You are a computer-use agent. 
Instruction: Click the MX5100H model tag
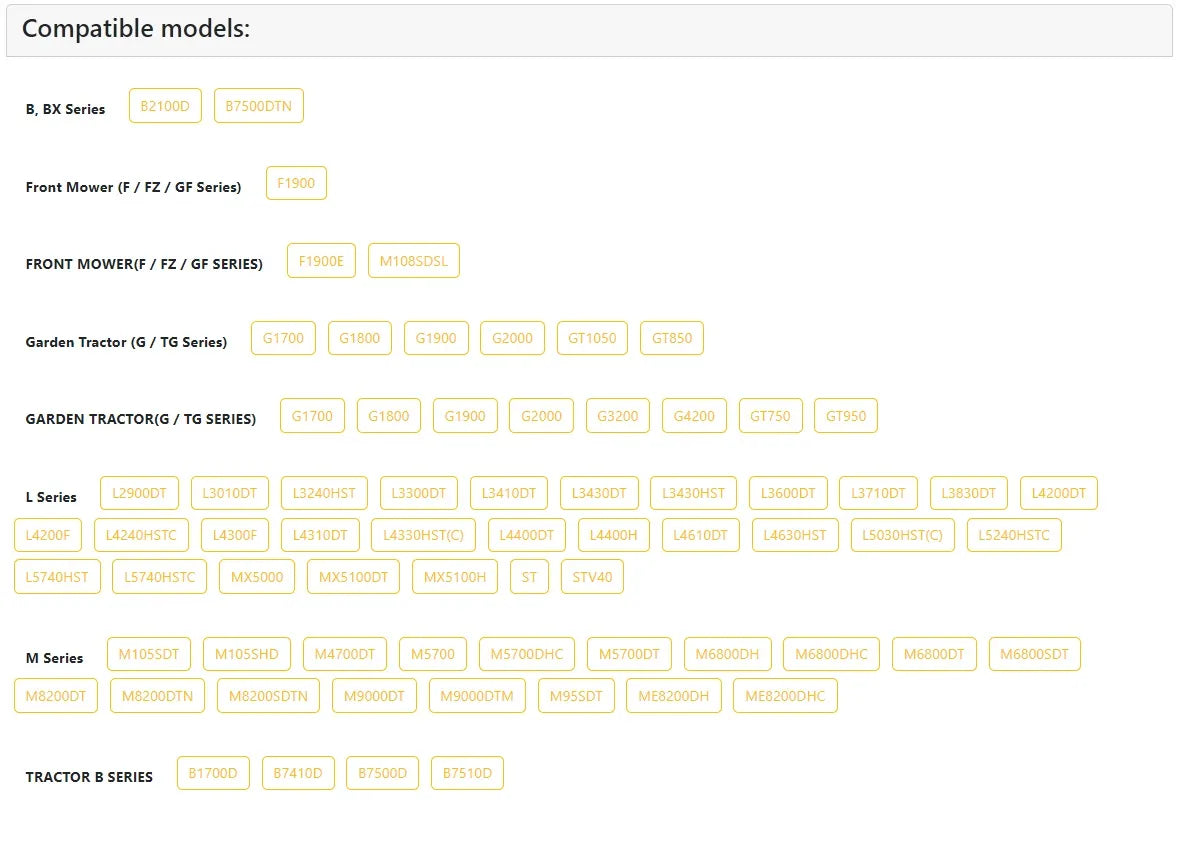pos(455,577)
